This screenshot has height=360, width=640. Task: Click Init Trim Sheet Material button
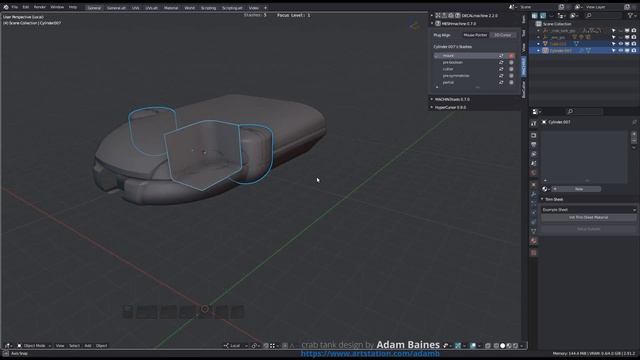click(589, 218)
